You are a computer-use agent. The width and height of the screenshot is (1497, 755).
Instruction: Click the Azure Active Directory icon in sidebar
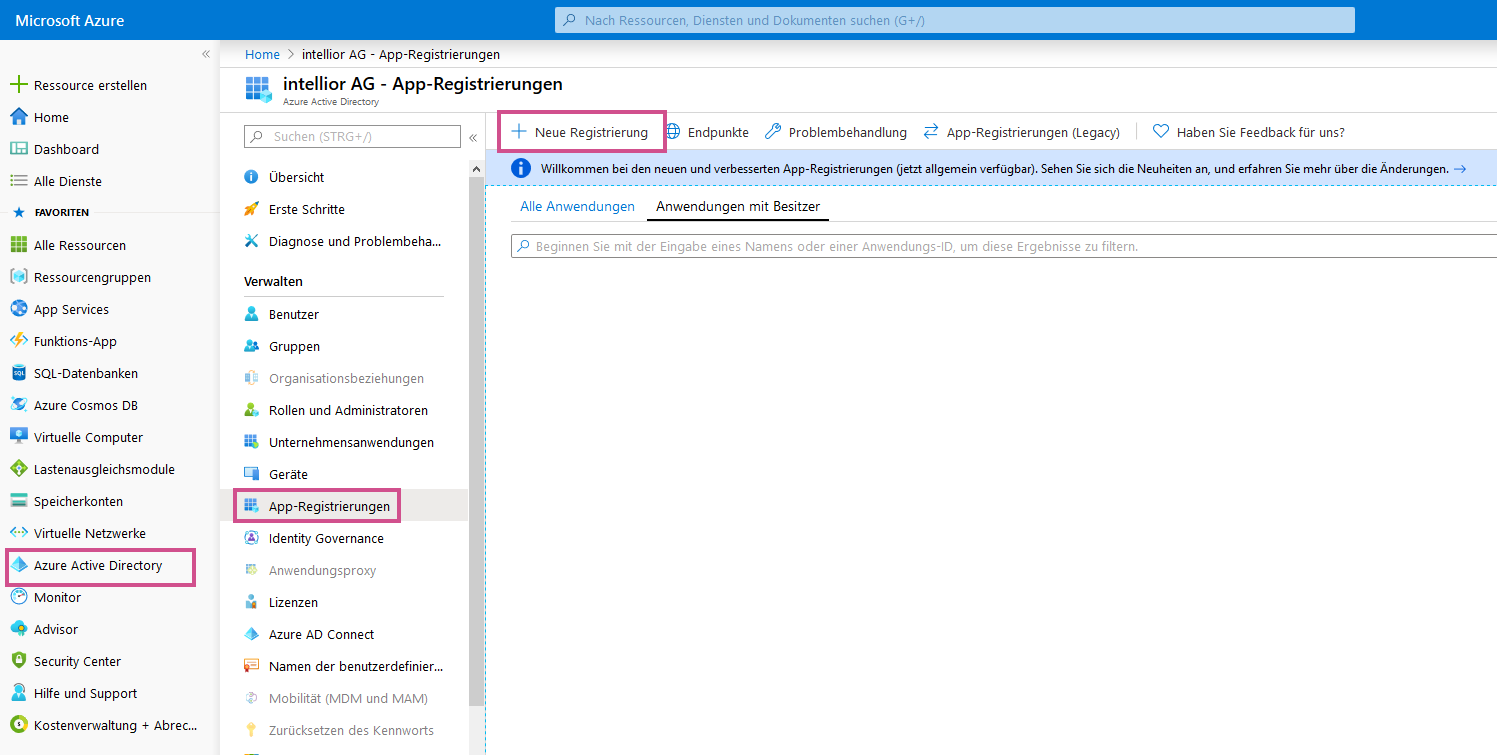coord(18,565)
